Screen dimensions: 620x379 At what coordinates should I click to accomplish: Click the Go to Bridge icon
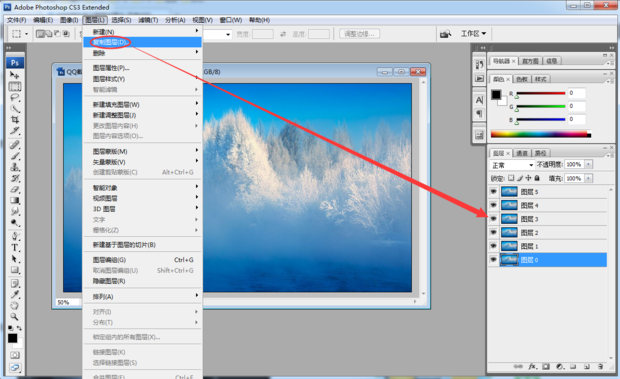pos(446,34)
